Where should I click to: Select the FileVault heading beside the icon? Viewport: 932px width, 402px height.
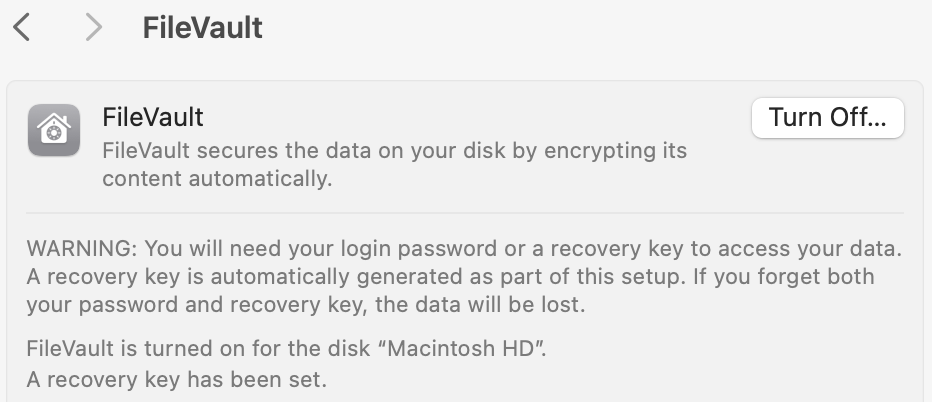tap(153, 117)
